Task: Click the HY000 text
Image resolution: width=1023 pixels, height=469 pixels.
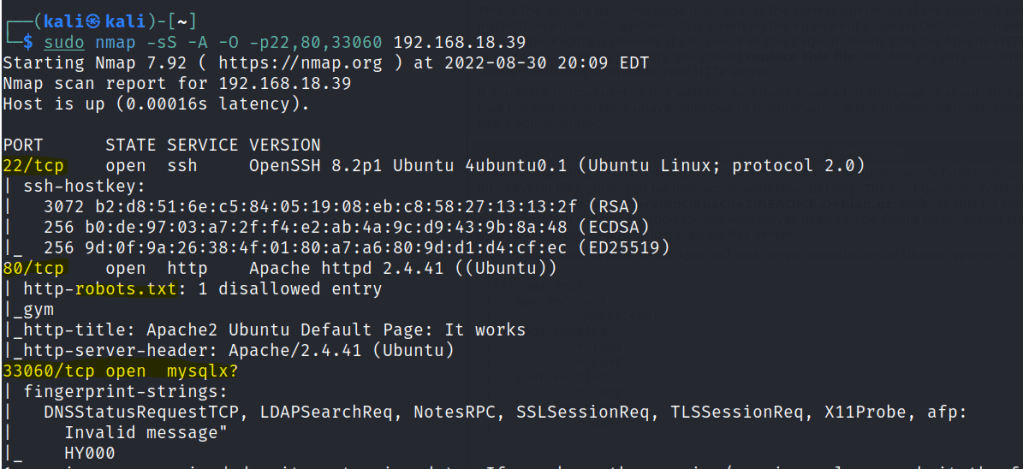Action: [90, 452]
